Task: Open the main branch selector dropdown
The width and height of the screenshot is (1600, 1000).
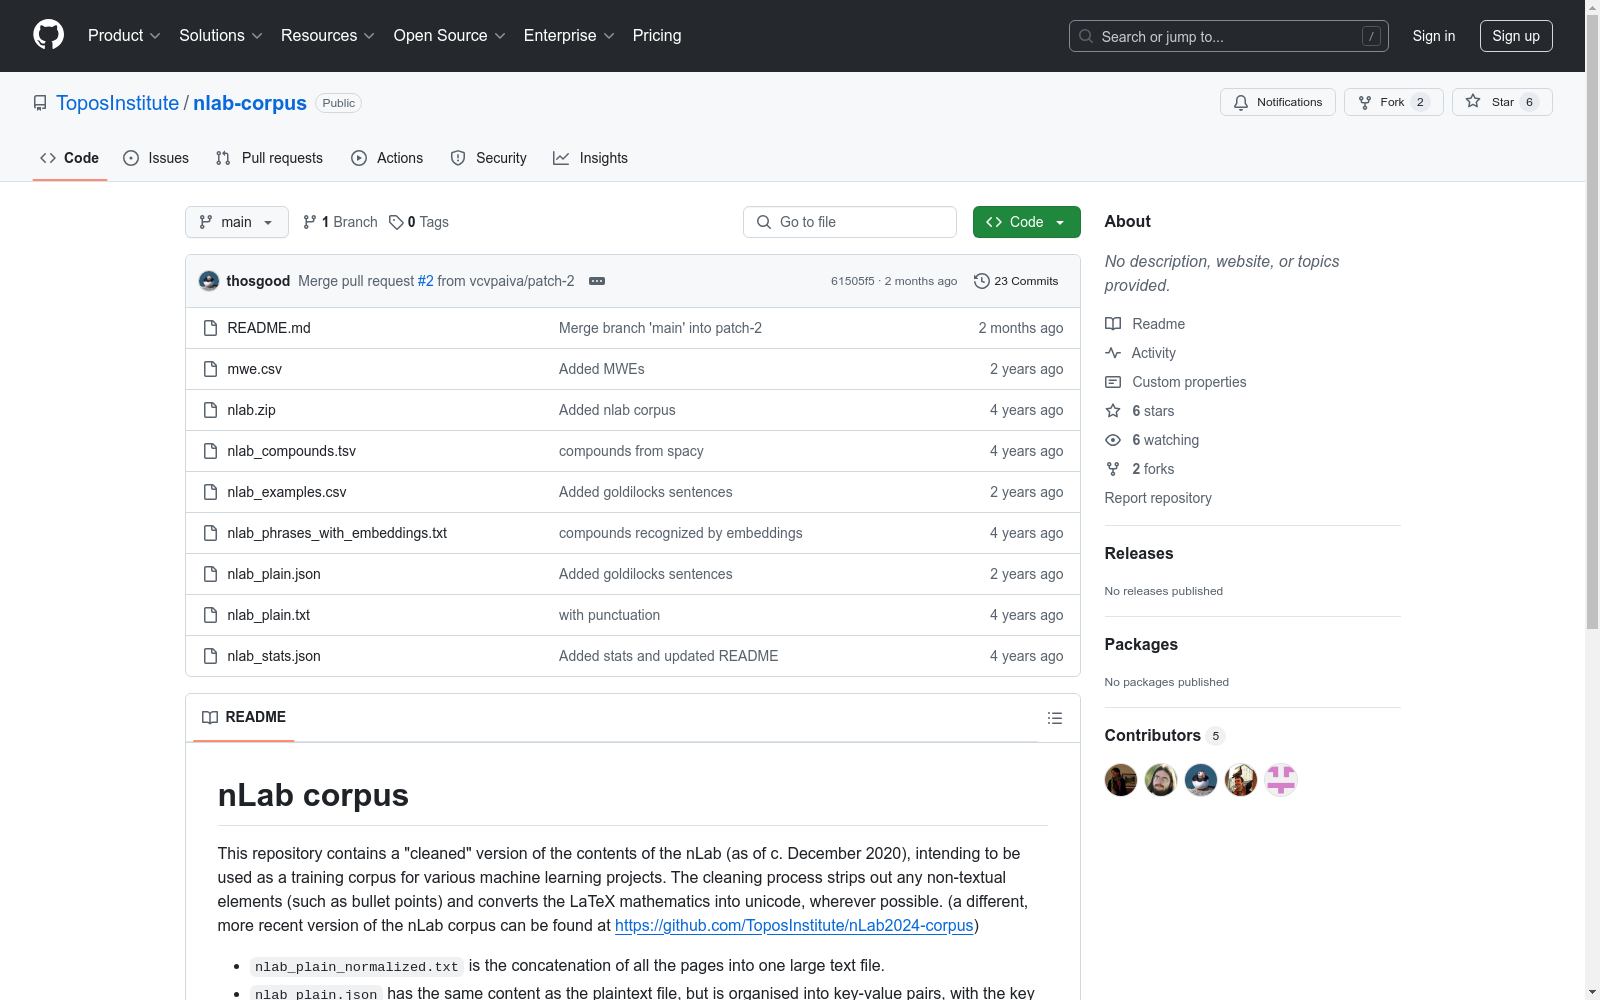Action: click(237, 222)
